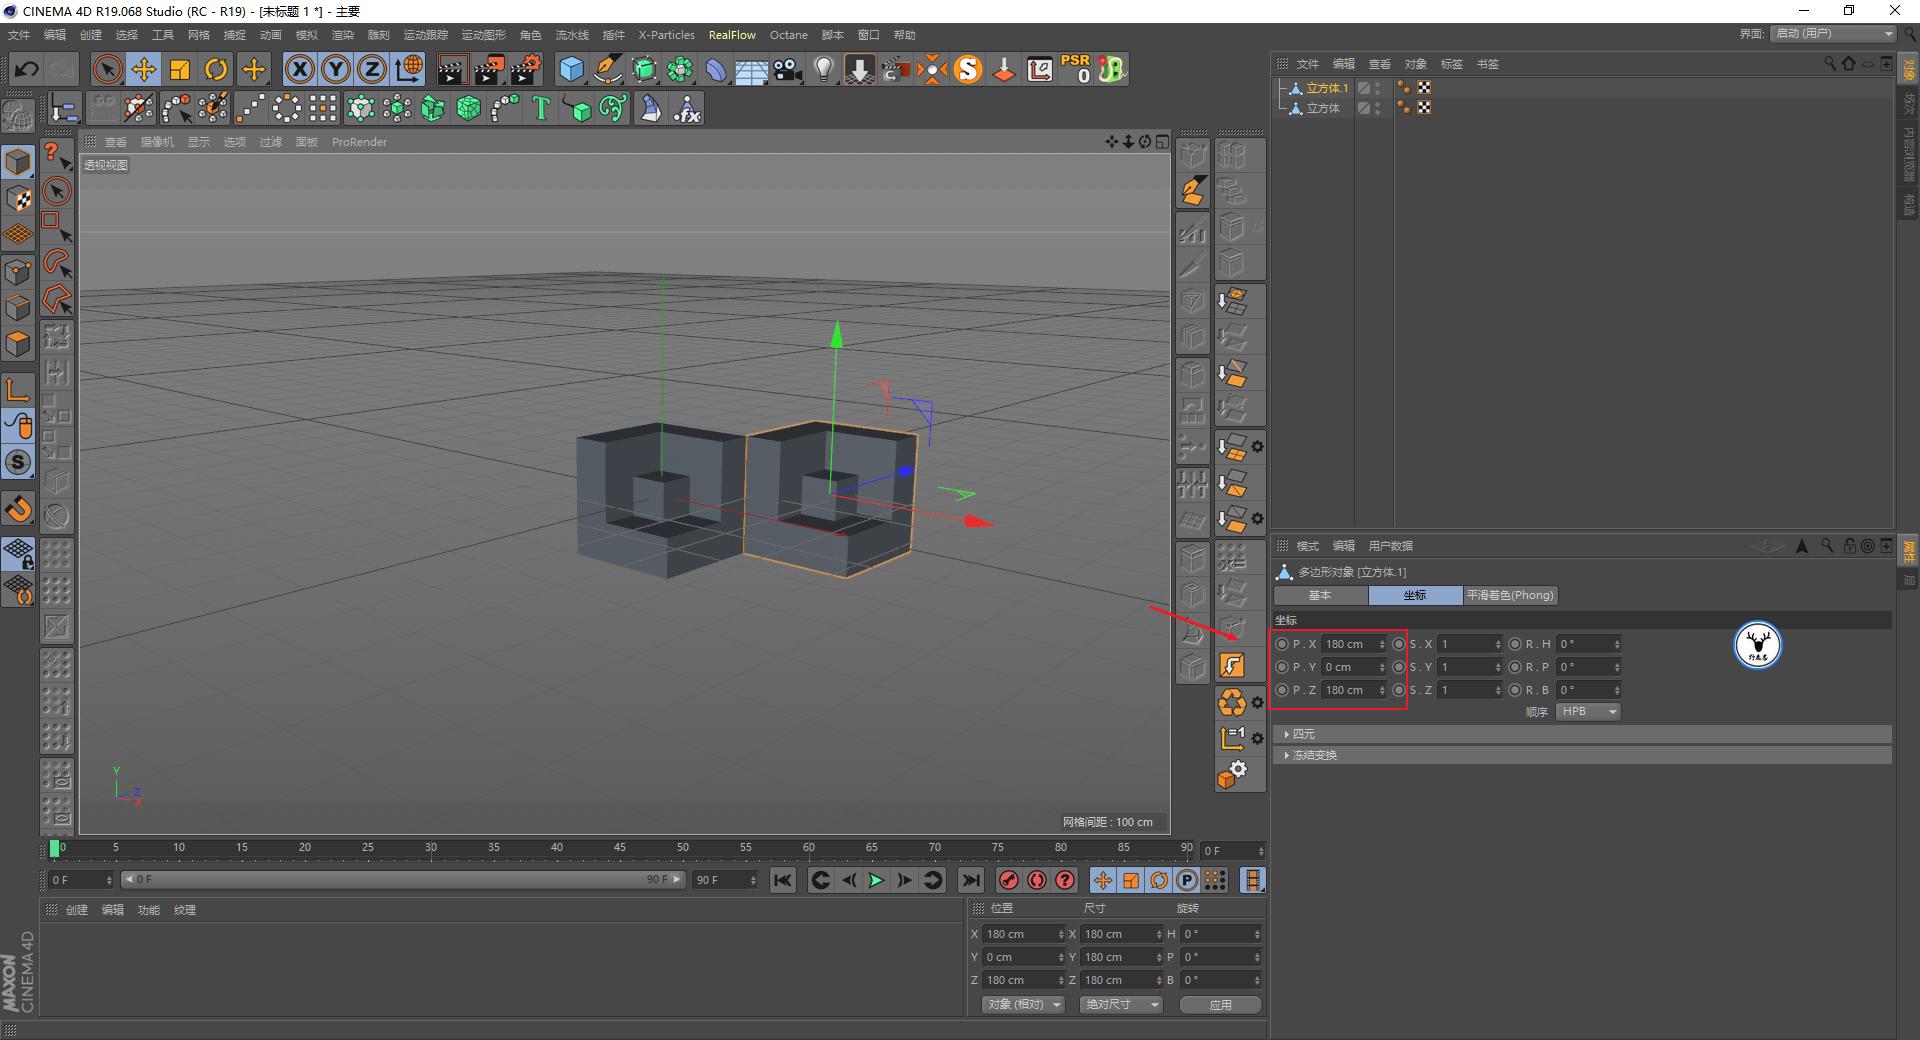Image resolution: width=1920 pixels, height=1040 pixels.
Task: Open the 启动(用户) layout dropdown
Action: (x=1831, y=33)
